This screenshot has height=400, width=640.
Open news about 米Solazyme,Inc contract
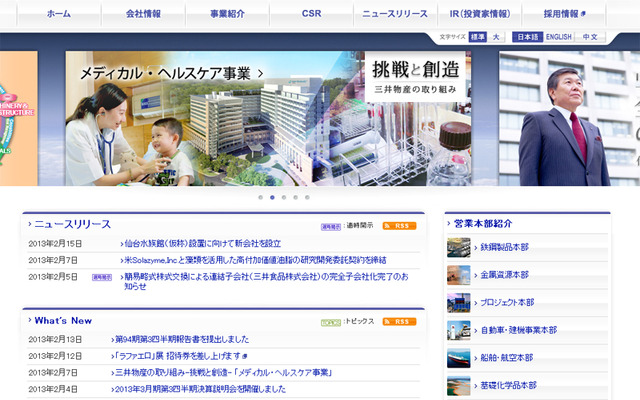tap(255, 260)
